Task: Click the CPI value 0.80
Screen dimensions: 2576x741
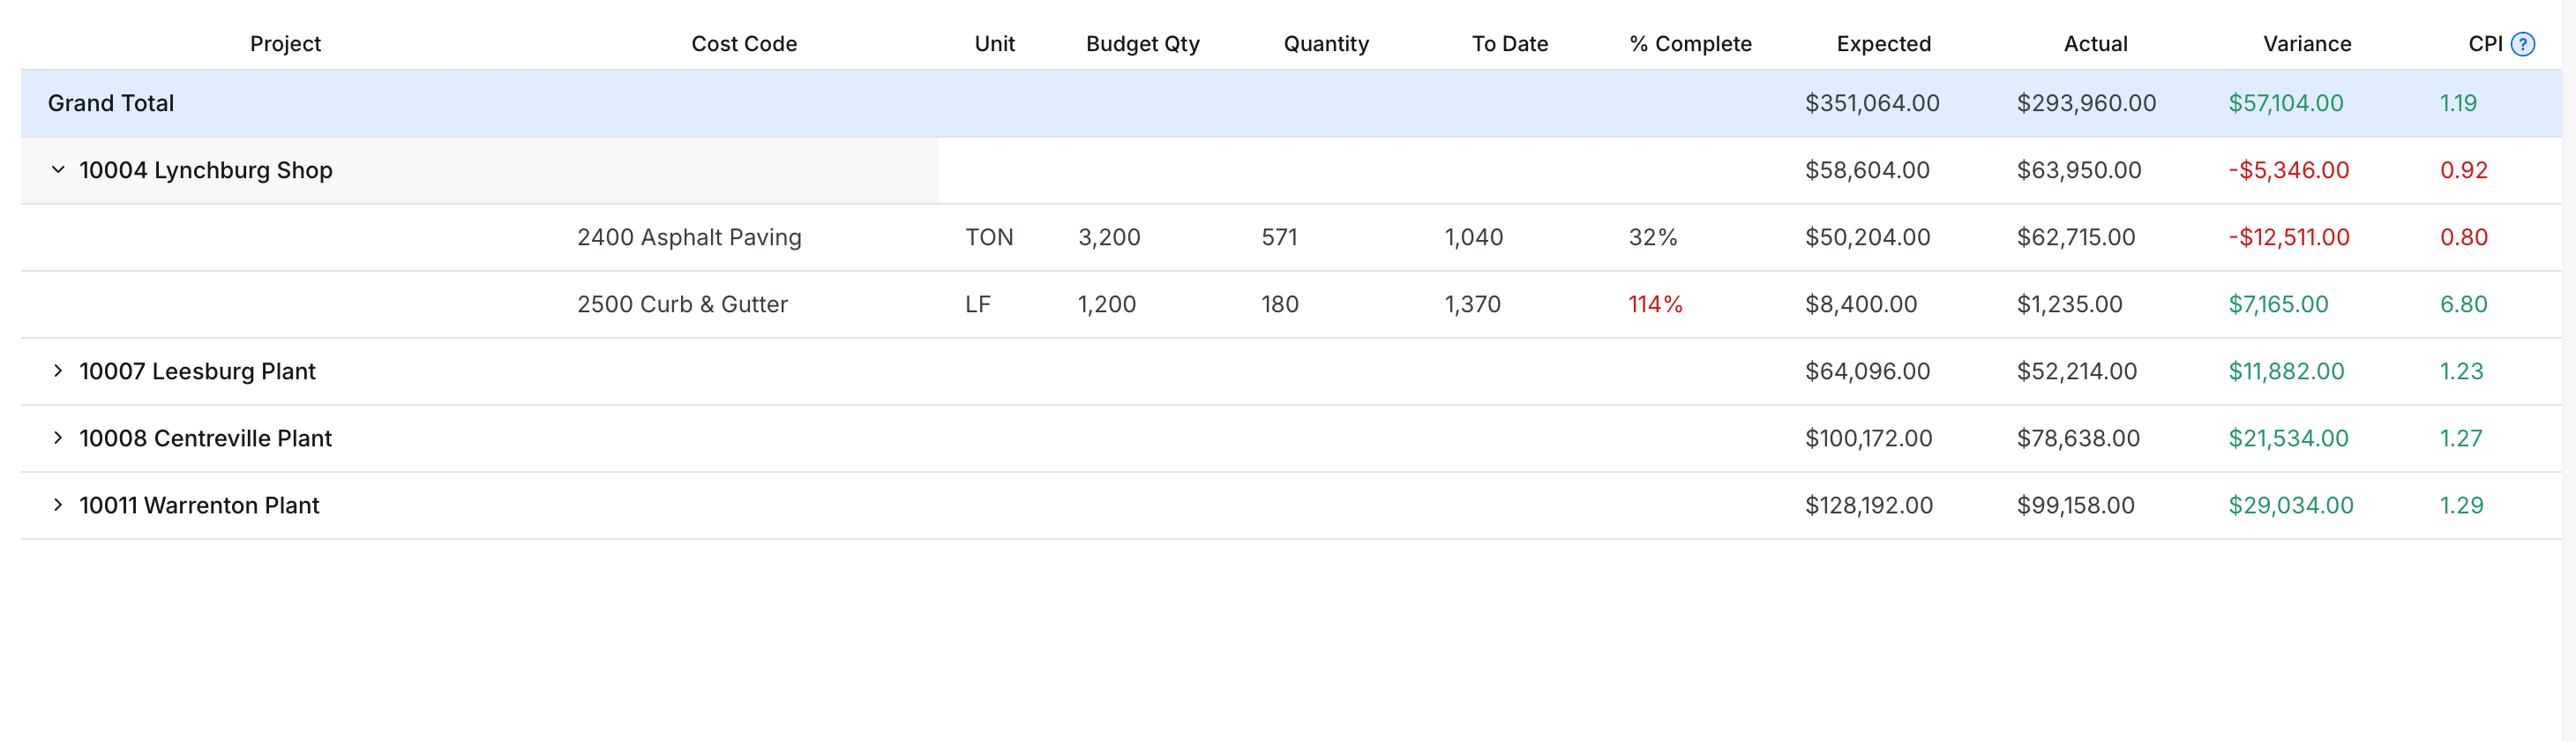Action: point(2463,237)
